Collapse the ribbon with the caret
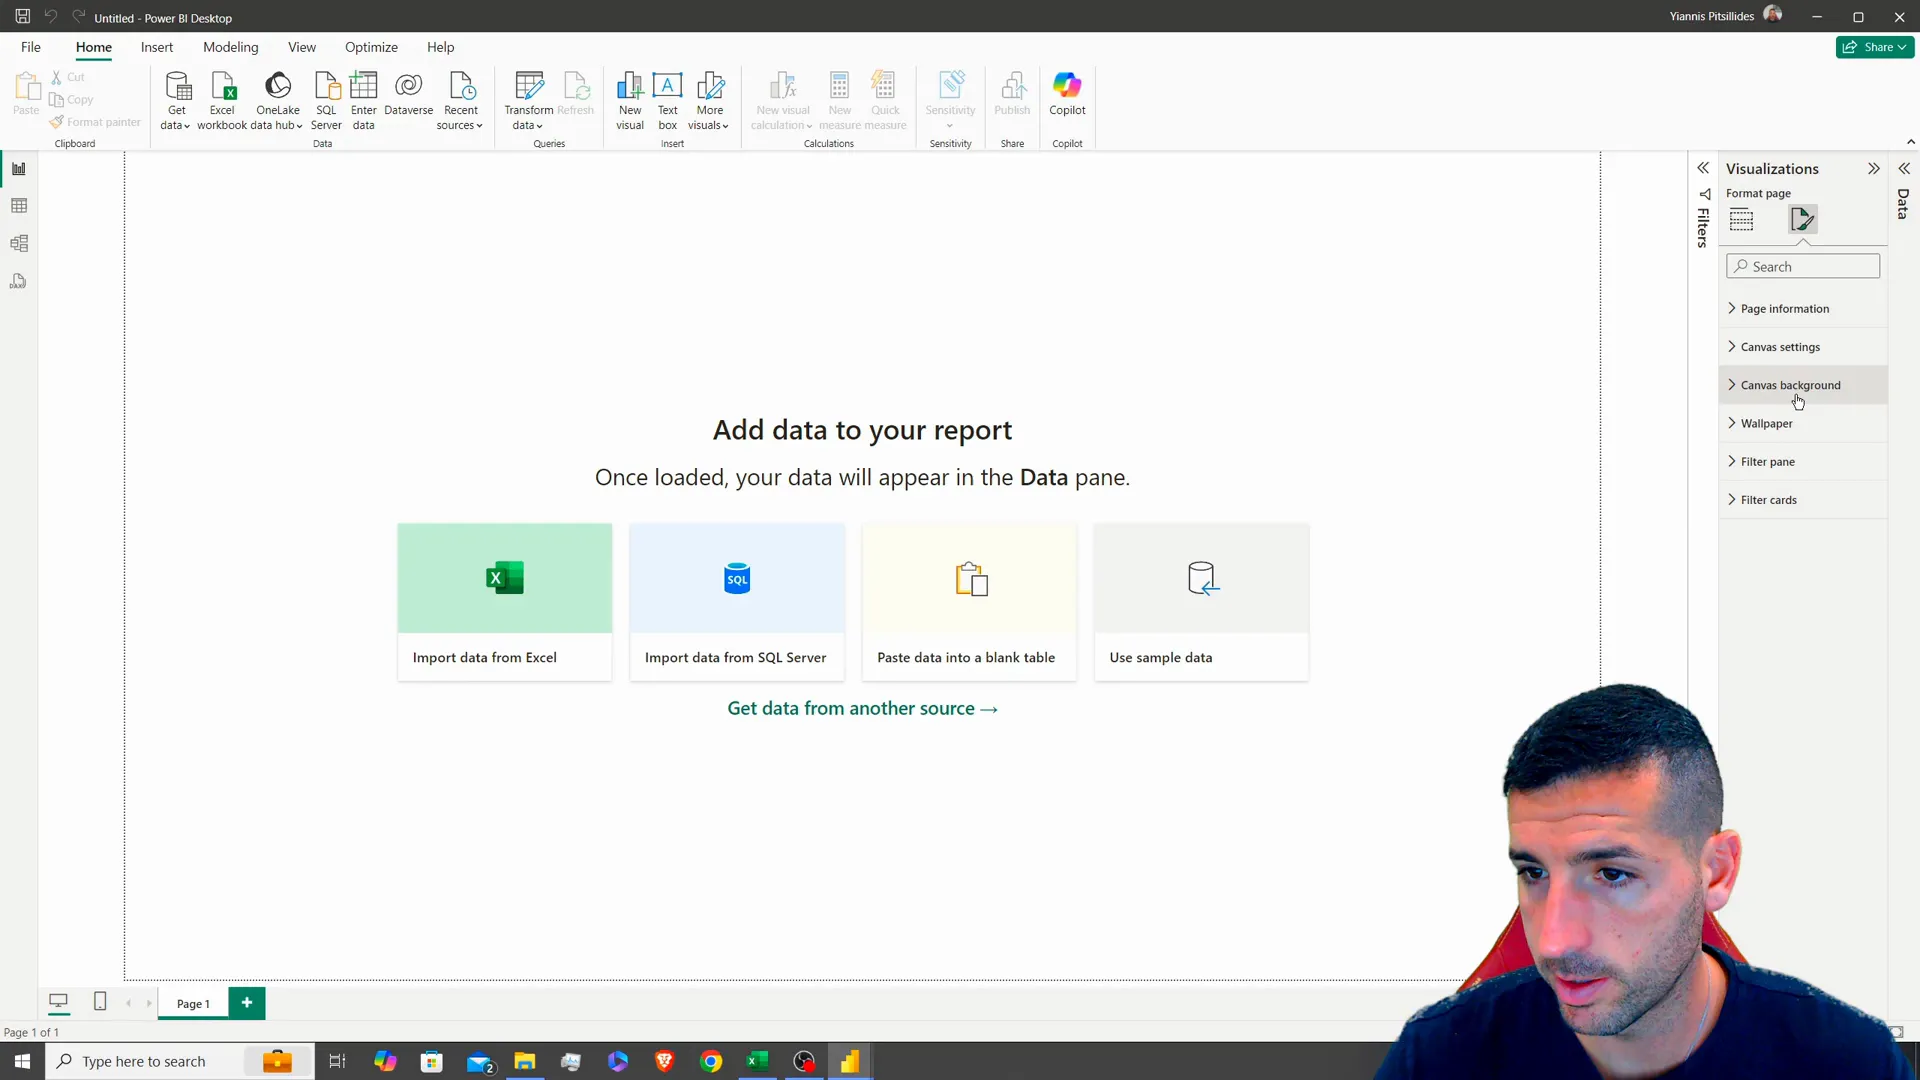Screen dimensions: 1920x1080 tap(1910, 142)
